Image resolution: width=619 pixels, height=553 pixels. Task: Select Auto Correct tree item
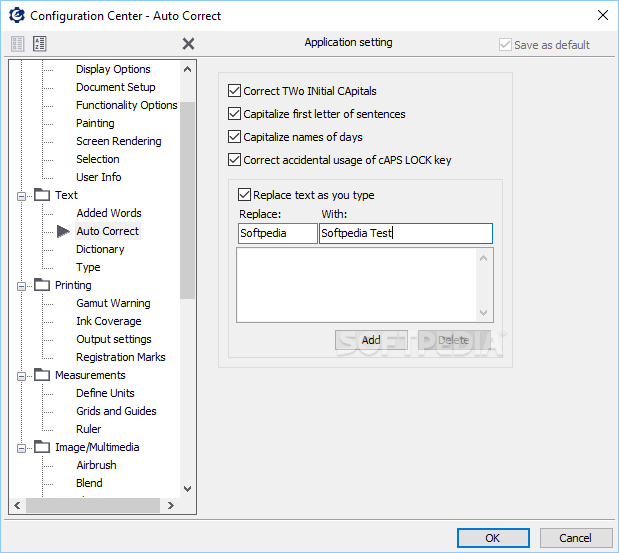(x=108, y=231)
